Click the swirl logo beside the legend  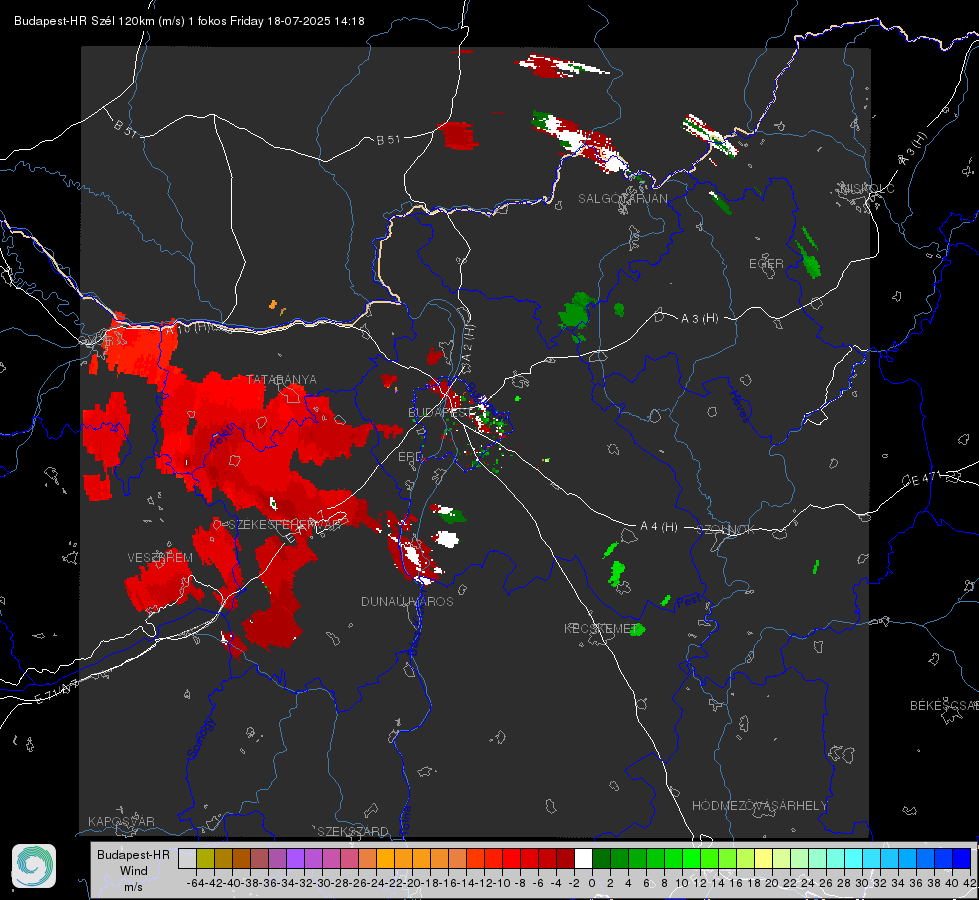click(x=34, y=866)
